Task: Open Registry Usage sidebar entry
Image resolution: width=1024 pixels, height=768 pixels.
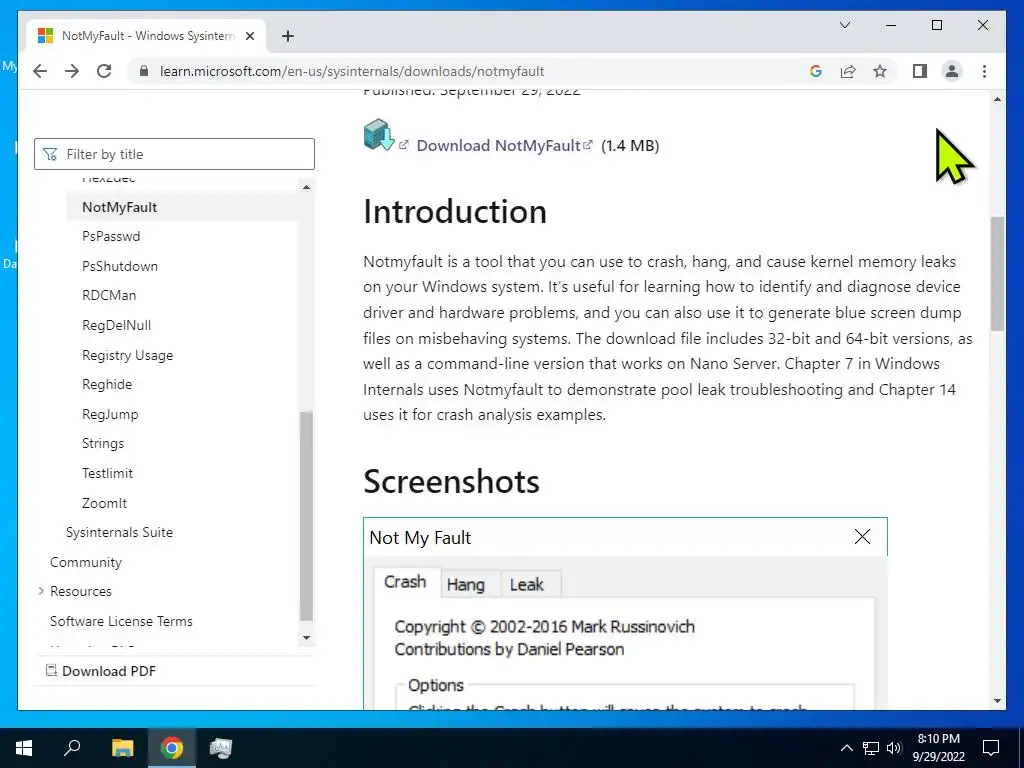Action: pos(127,355)
